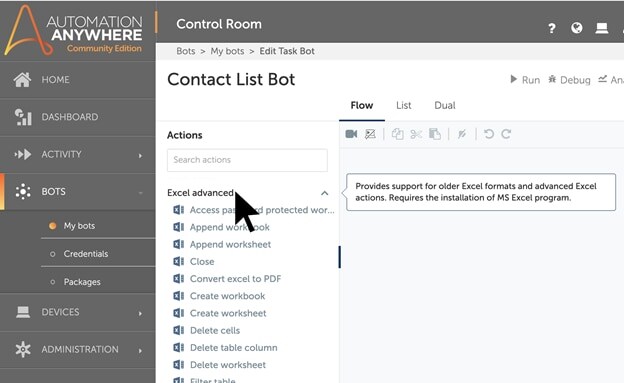Switch to the Dual view tab
This screenshot has width=624, height=383.
point(445,106)
